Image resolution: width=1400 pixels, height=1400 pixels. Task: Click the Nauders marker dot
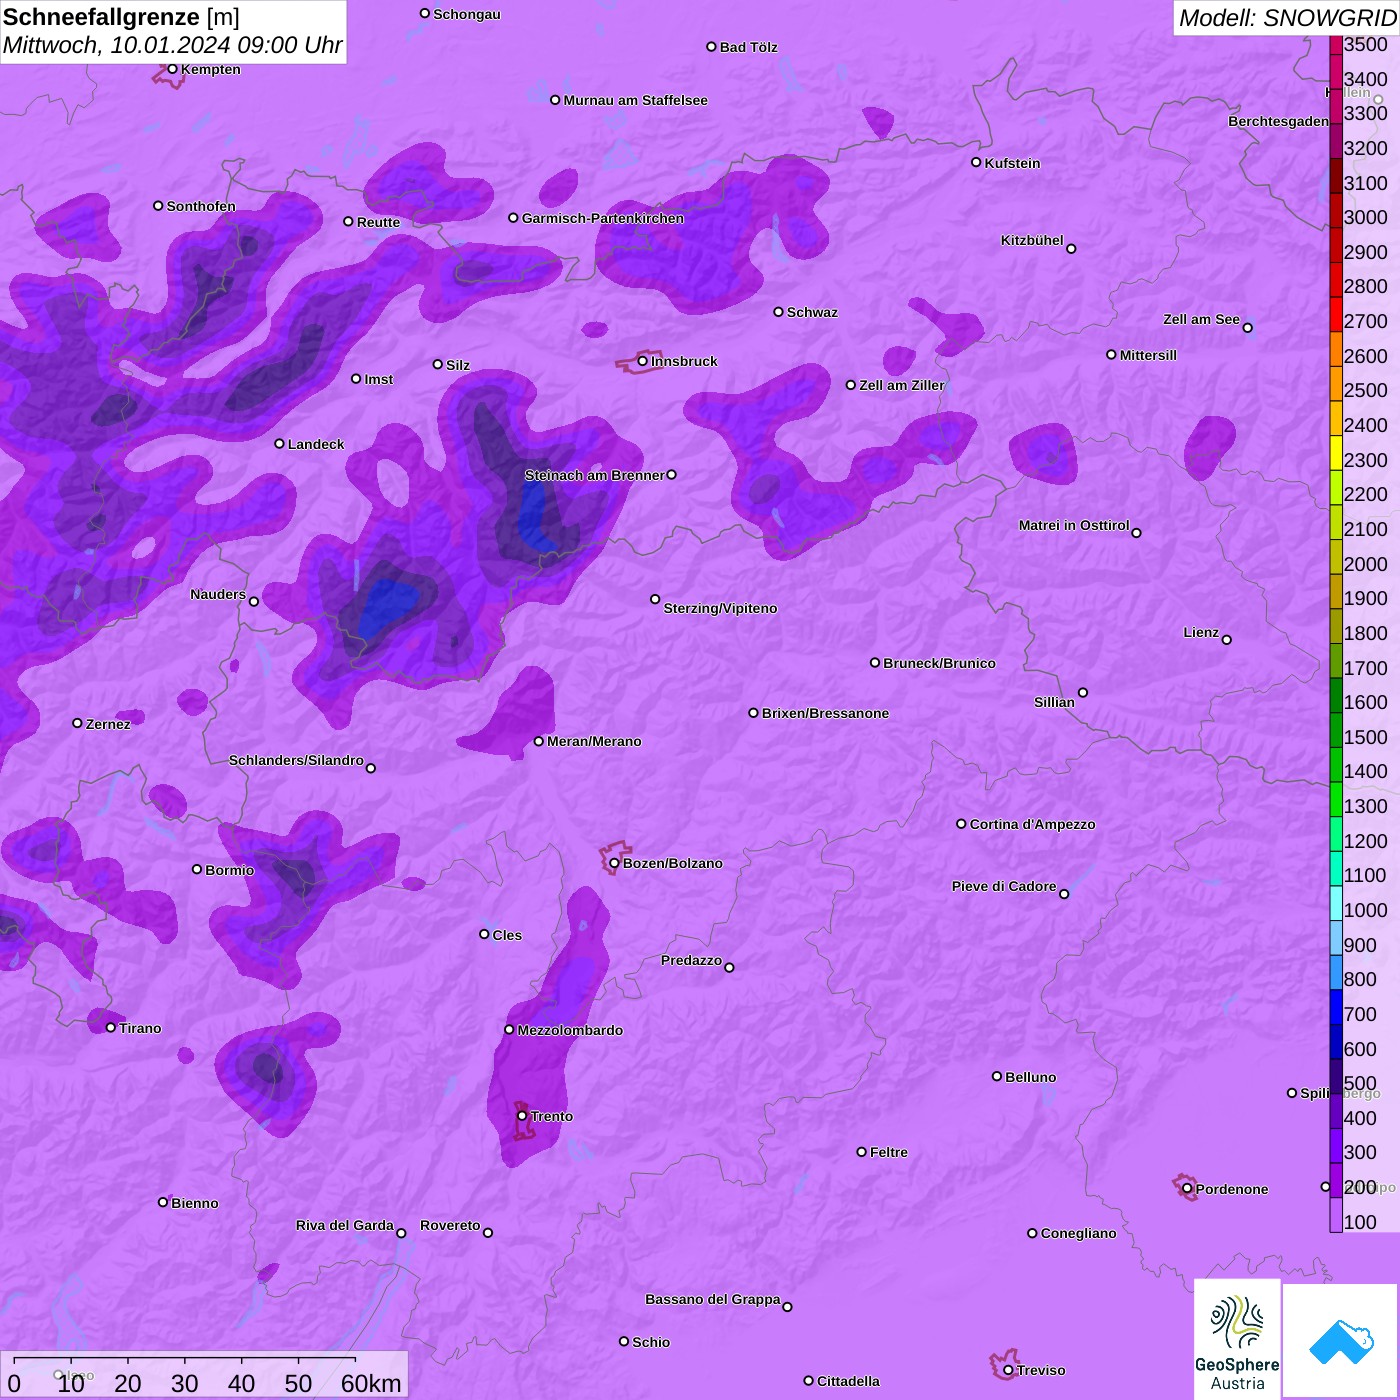click(254, 601)
